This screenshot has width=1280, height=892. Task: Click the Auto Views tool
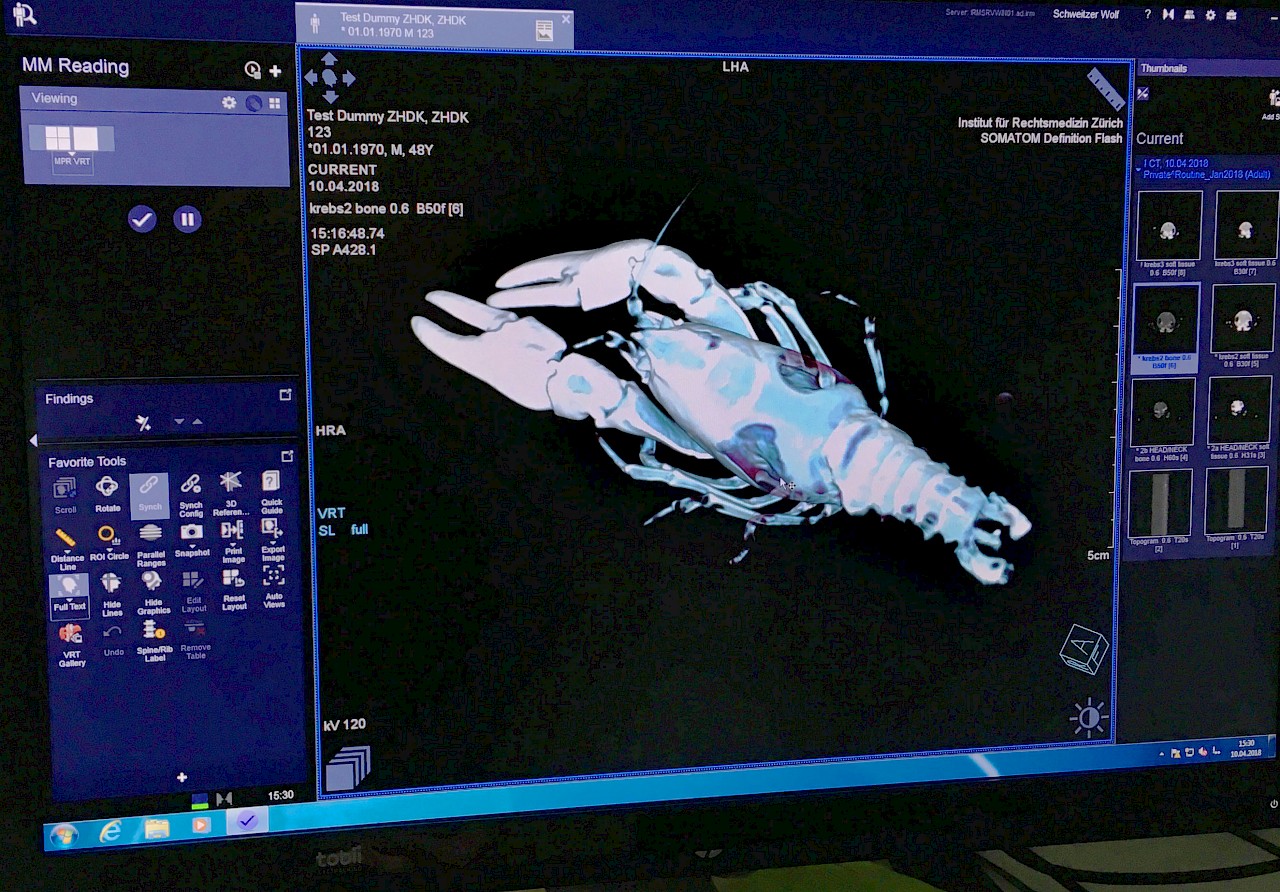point(273,580)
